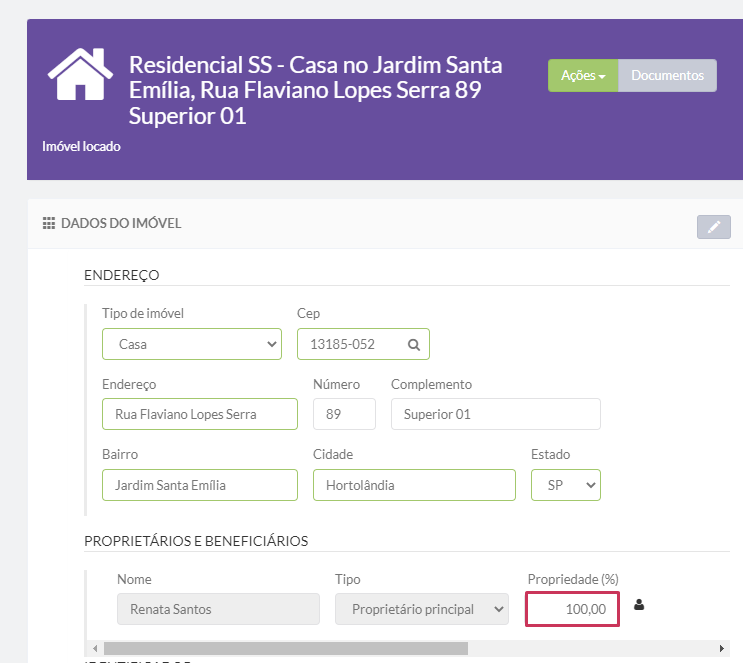Click the Cep field with 13185-052
Image resolution: width=743 pixels, height=663 pixels.
(363, 344)
